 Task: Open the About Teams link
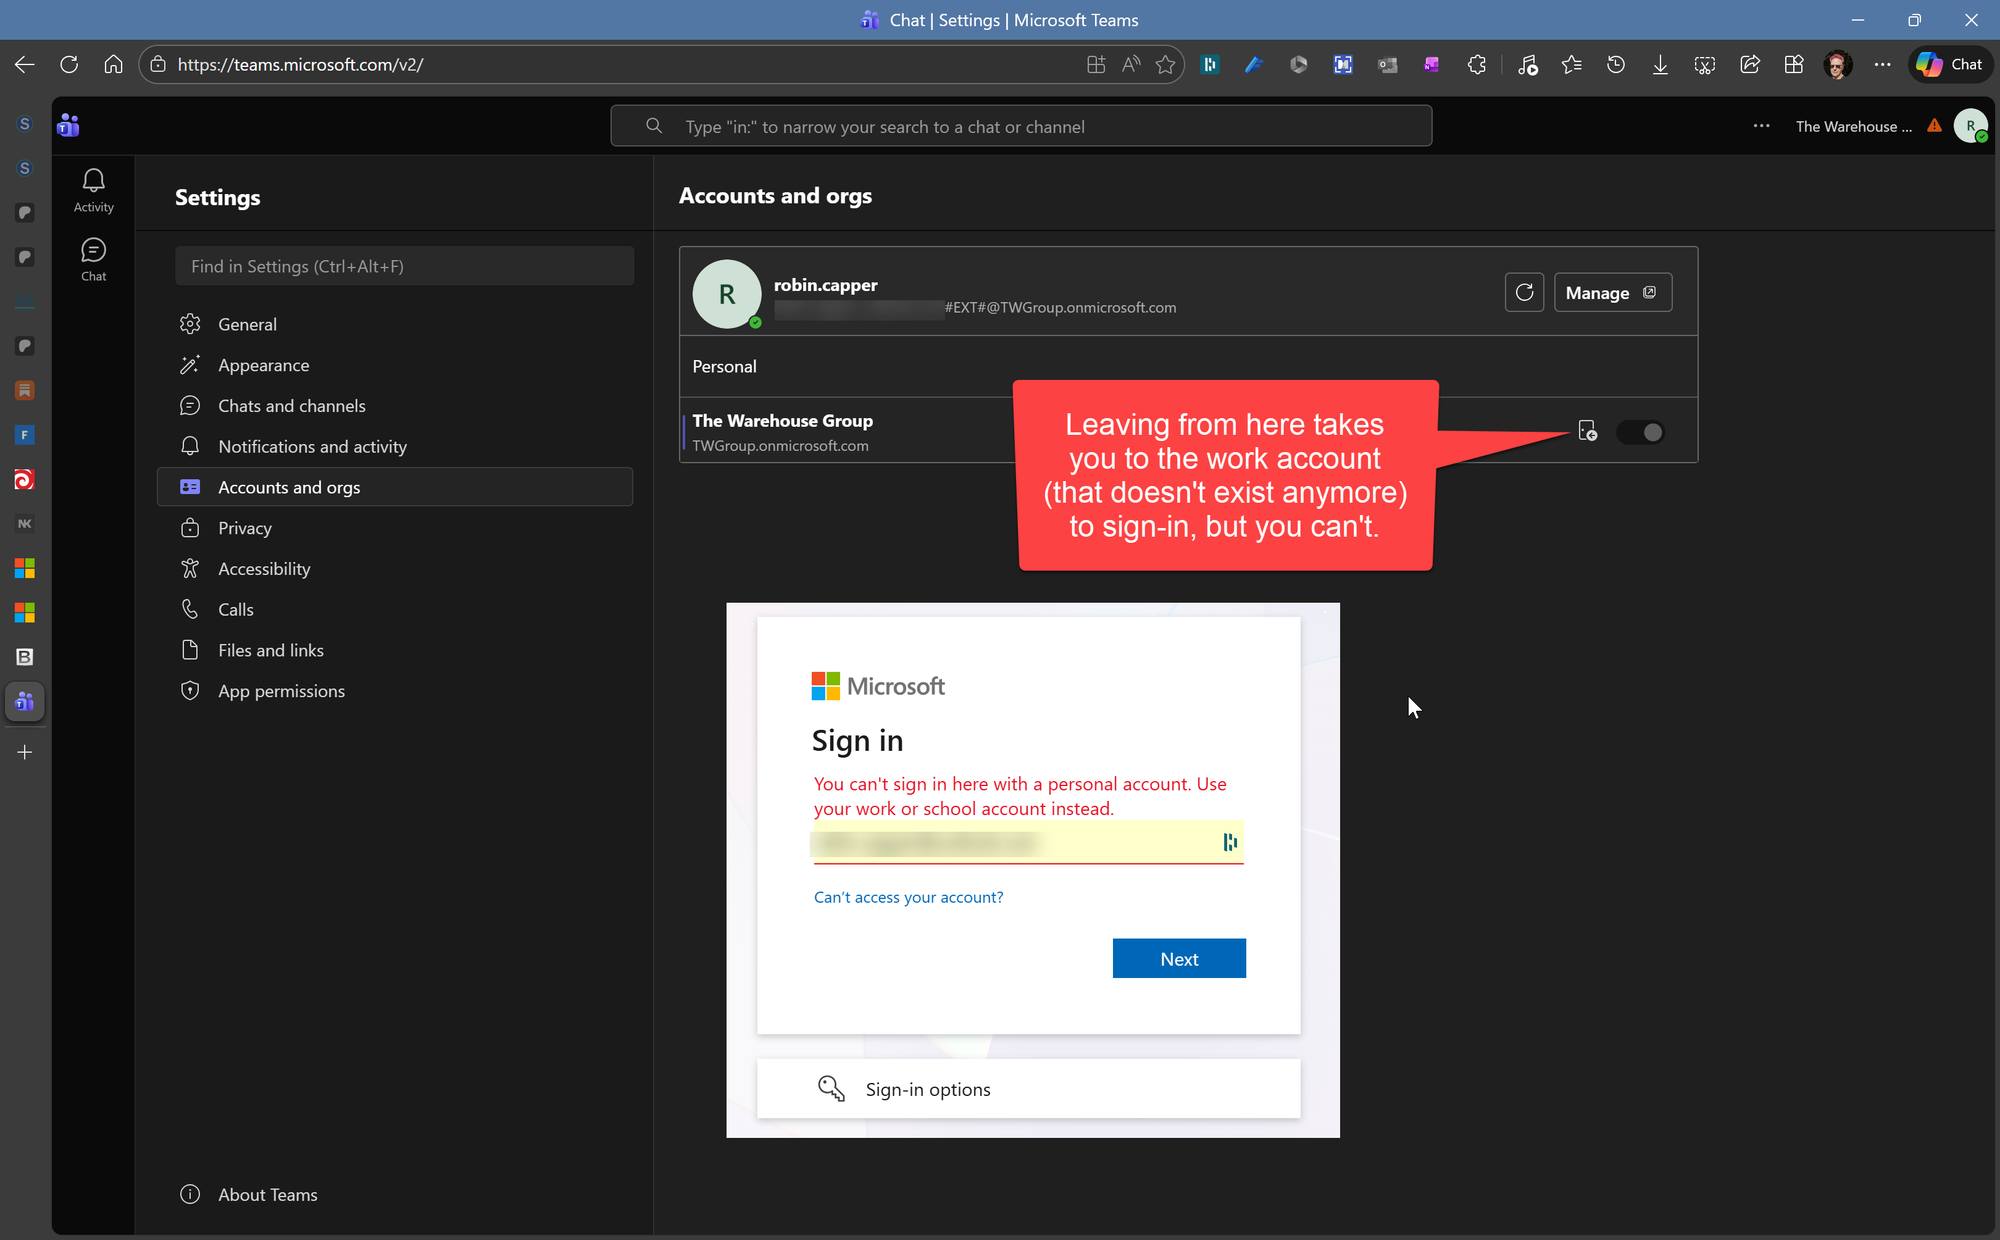pyautogui.click(x=267, y=1194)
